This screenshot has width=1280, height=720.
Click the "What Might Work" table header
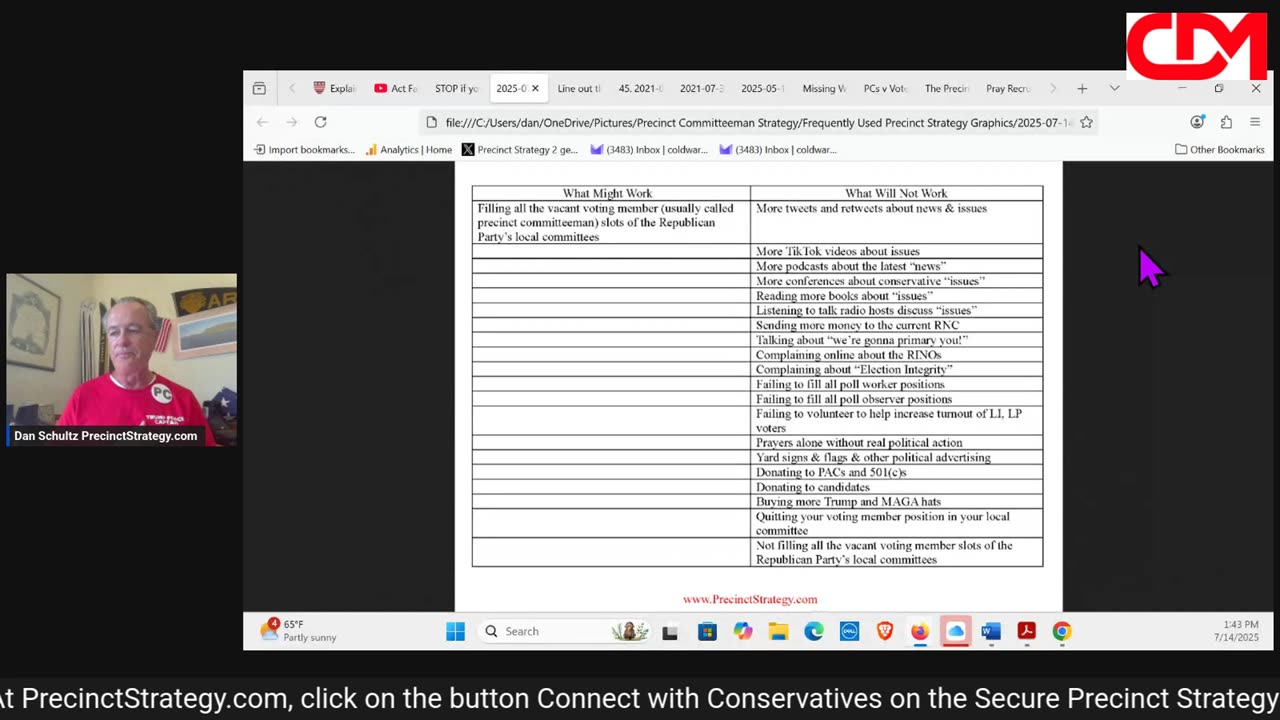607,193
